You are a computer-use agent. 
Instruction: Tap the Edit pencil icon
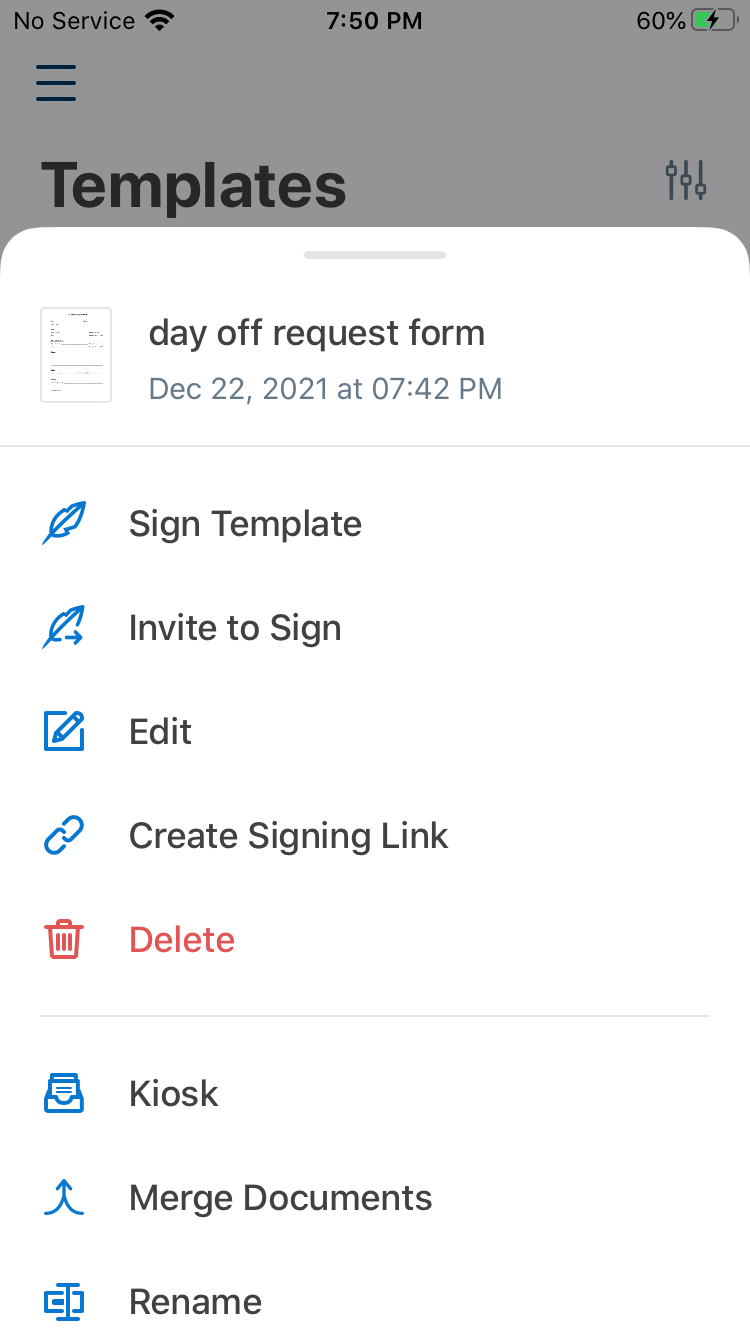pos(64,732)
